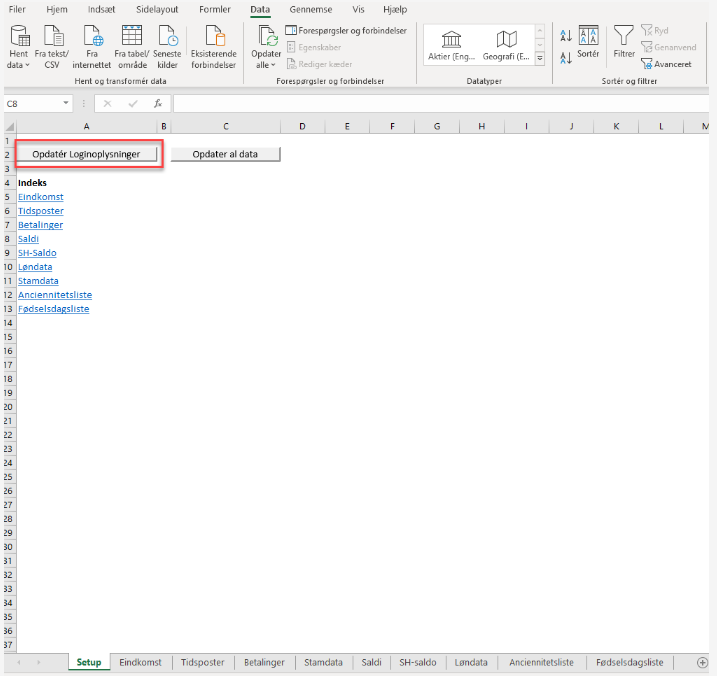The width and height of the screenshot is (717, 676).
Task: Select the Setup sheet tab
Action: tap(89, 662)
